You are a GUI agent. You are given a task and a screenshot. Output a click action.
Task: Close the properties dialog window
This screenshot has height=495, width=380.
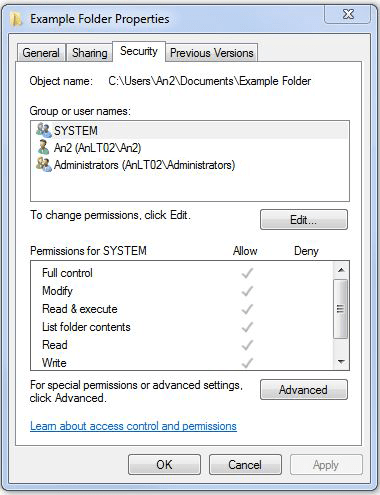(x=348, y=14)
